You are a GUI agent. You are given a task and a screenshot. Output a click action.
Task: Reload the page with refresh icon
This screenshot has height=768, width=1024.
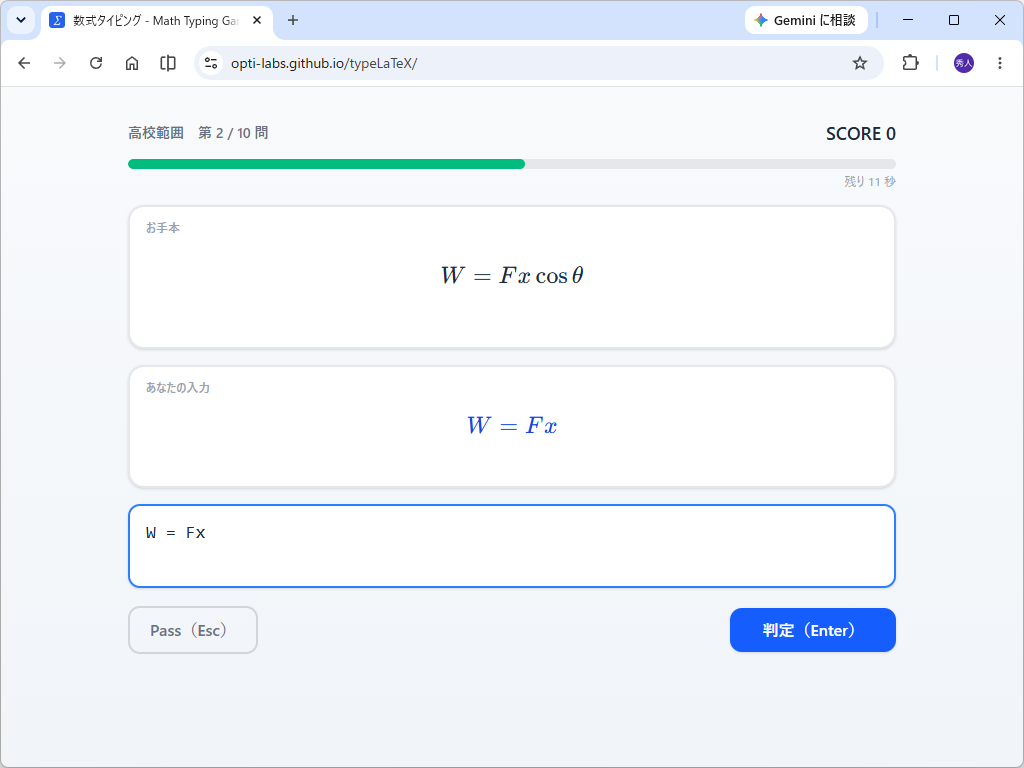click(x=96, y=63)
